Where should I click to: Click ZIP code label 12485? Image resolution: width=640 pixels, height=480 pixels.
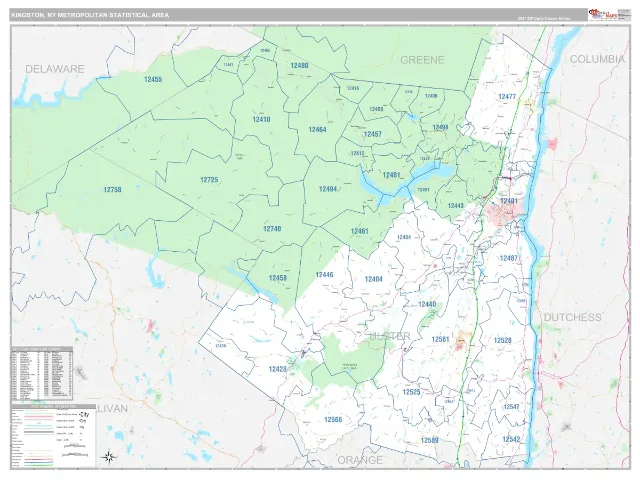click(376, 109)
